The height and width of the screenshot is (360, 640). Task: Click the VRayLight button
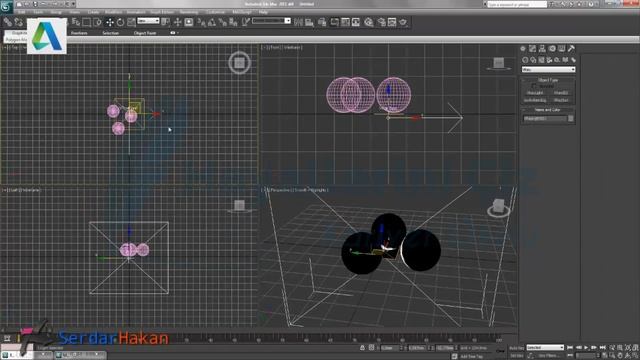pos(535,93)
